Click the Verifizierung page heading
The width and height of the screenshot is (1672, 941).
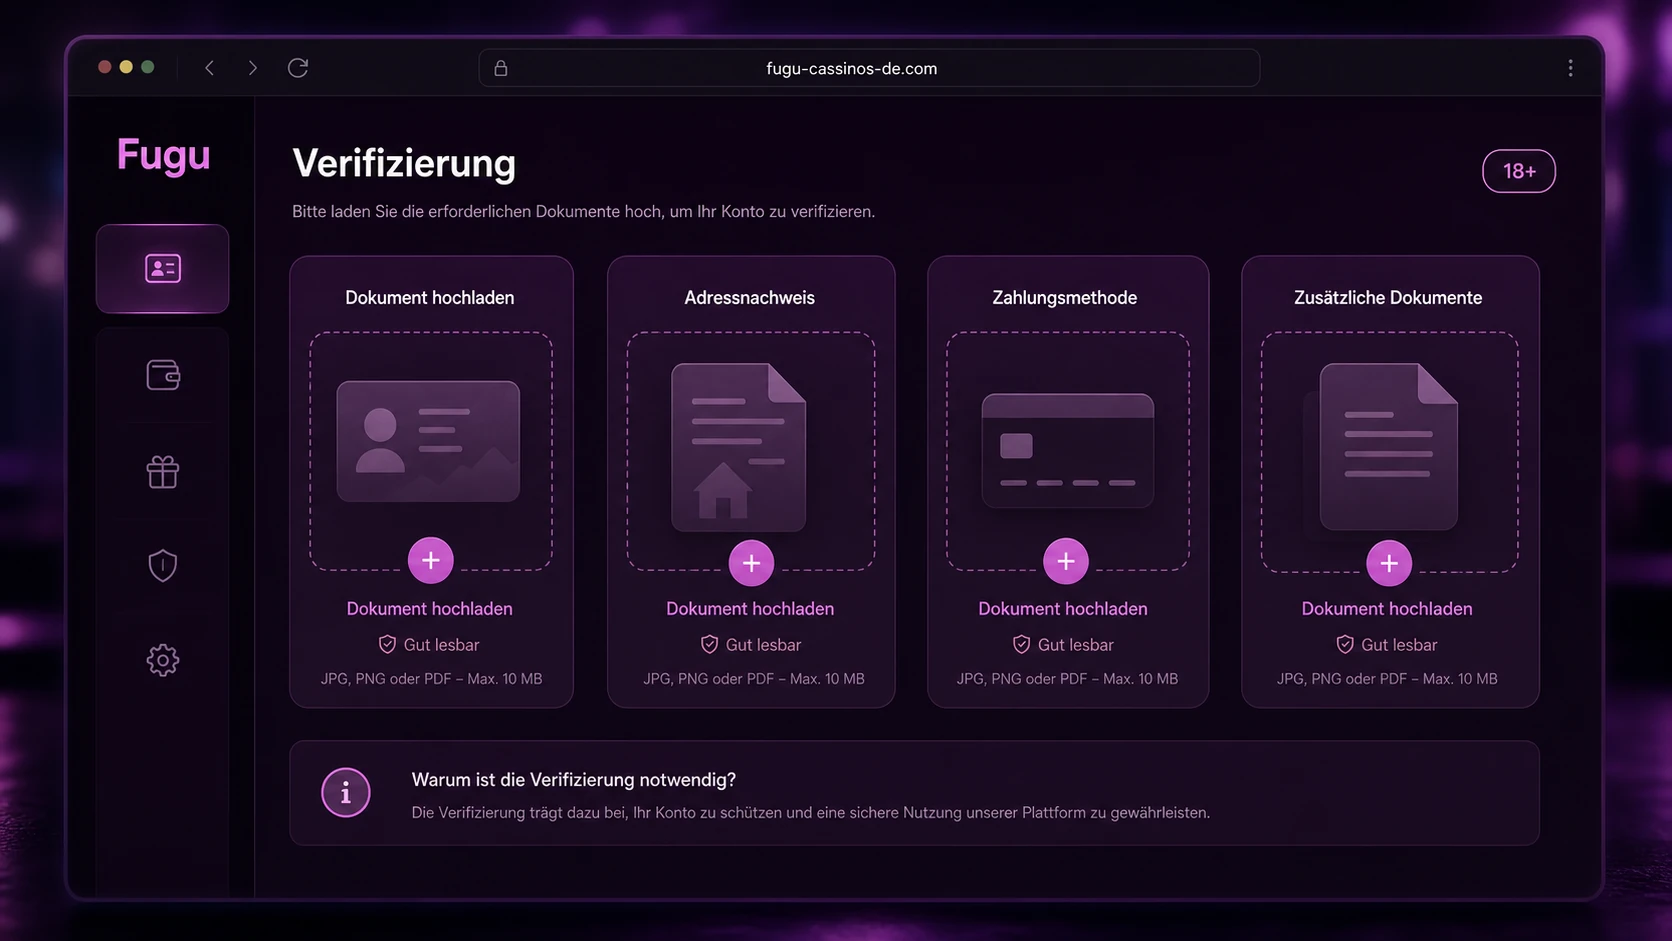point(404,164)
